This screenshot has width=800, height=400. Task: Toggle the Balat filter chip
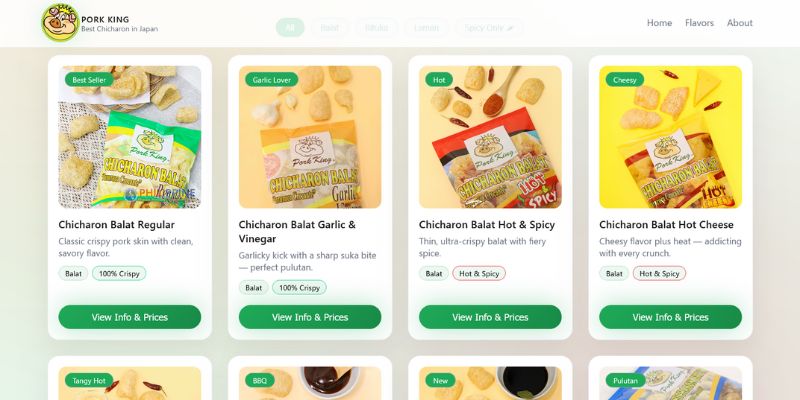330,28
